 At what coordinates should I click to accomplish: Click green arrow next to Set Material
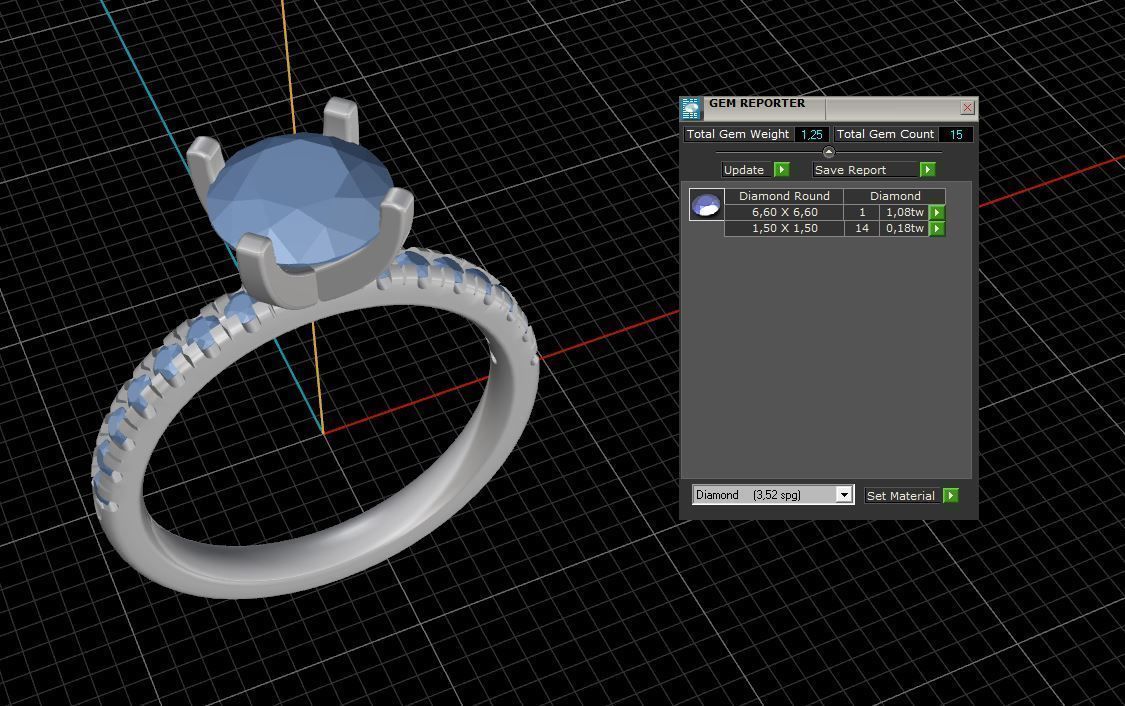[951, 496]
